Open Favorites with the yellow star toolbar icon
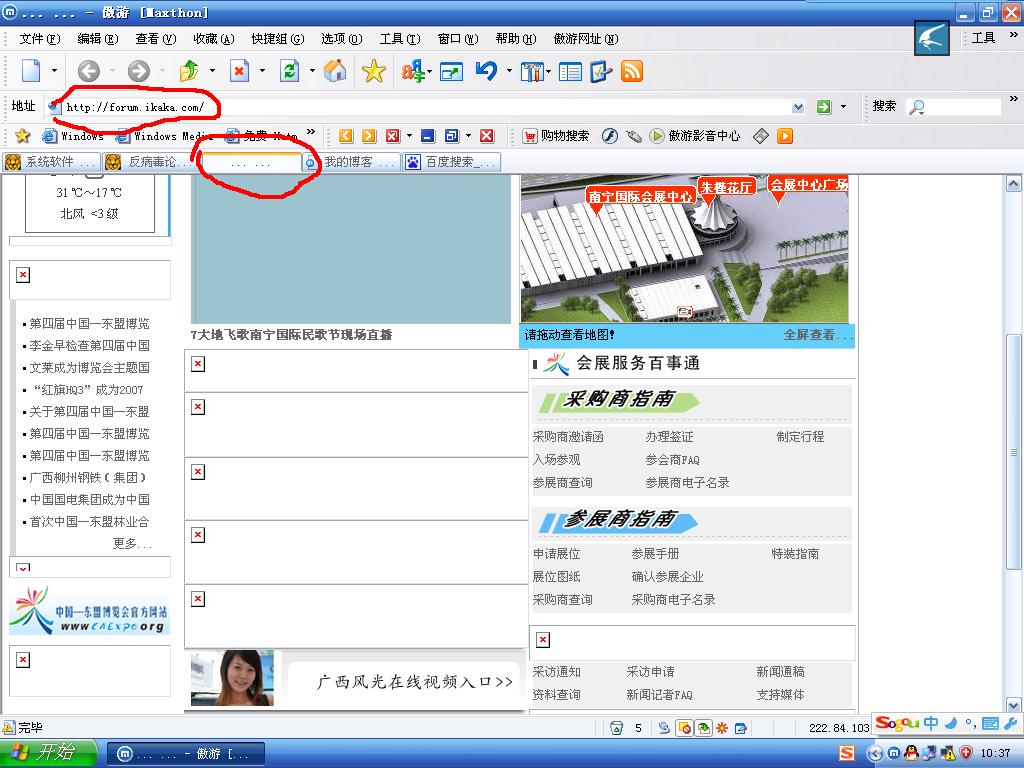 [x=374, y=71]
